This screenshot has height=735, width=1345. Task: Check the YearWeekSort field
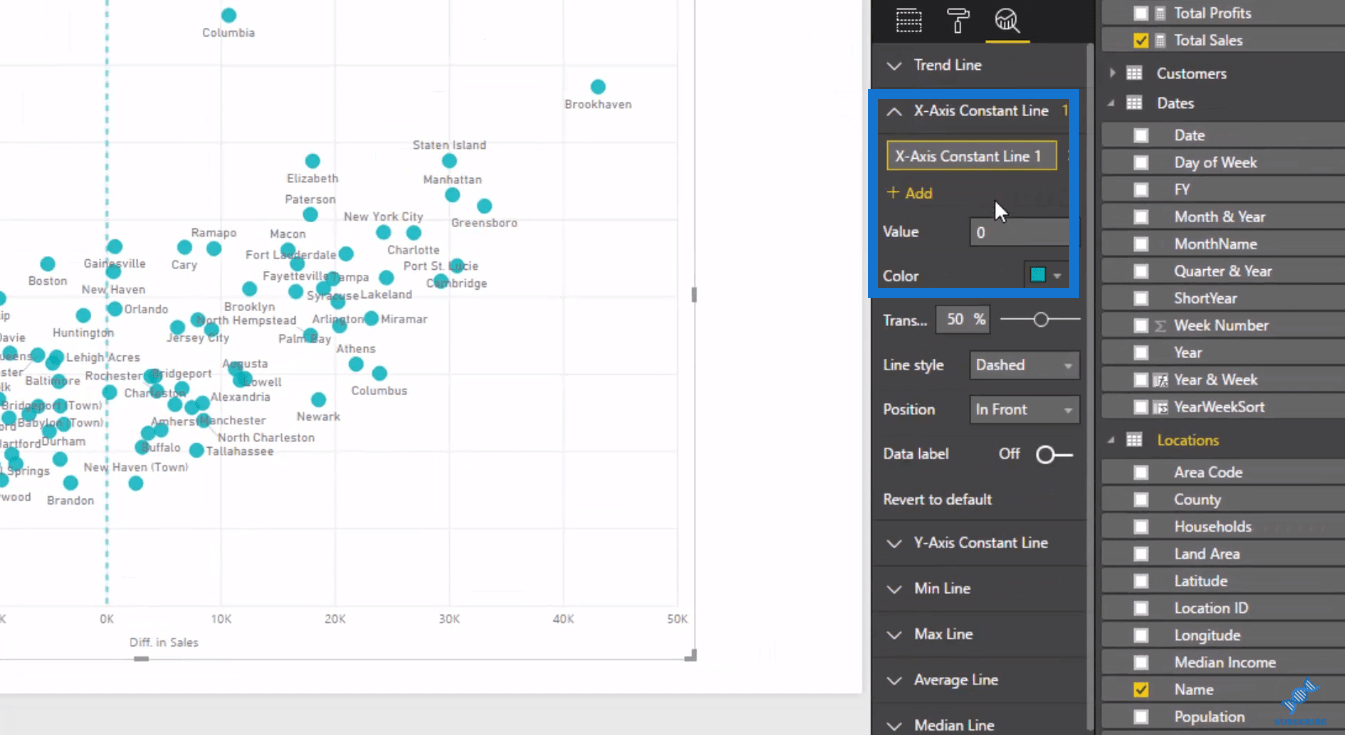click(x=1141, y=407)
